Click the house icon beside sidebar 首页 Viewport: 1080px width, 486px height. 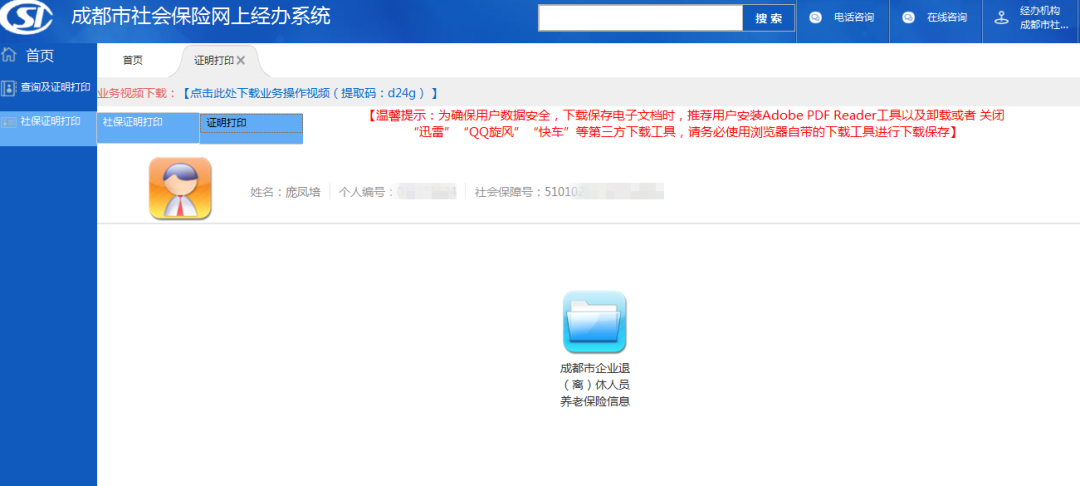10,56
